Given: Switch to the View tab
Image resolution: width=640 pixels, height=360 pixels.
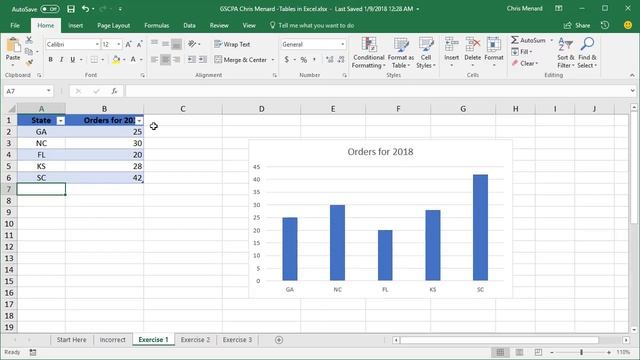Looking at the screenshot, I should [249, 25].
